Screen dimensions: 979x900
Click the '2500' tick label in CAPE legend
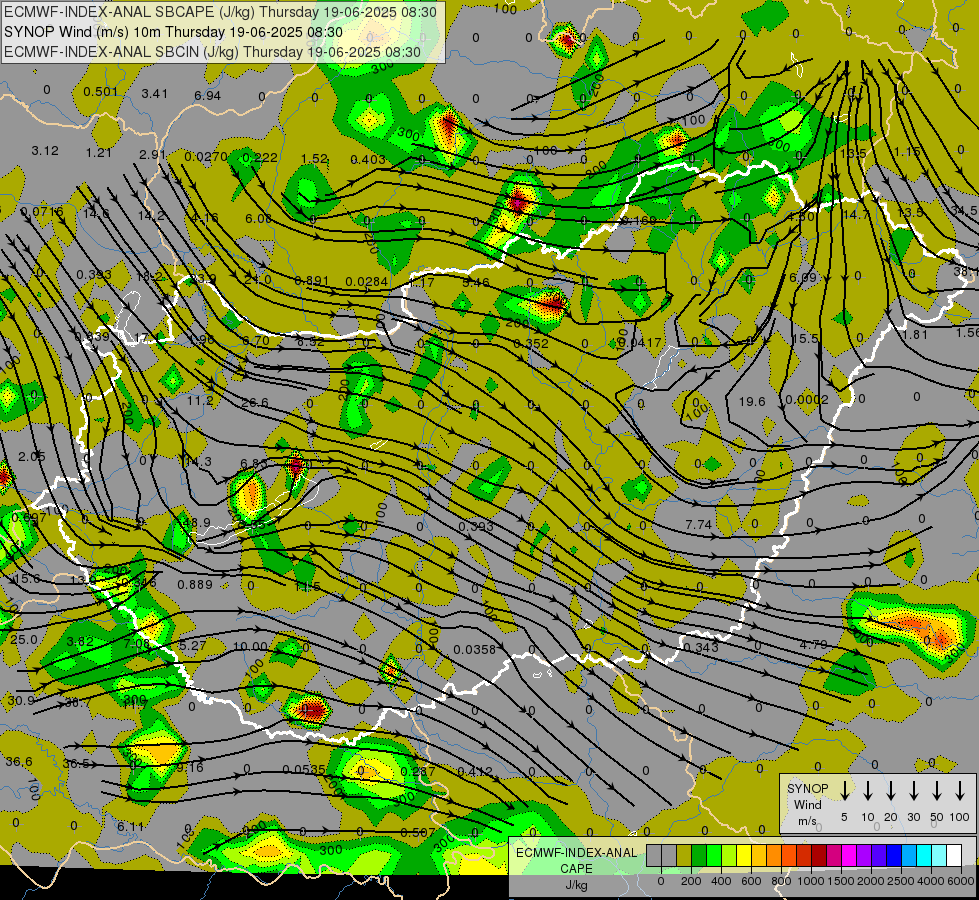click(x=901, y=881)
